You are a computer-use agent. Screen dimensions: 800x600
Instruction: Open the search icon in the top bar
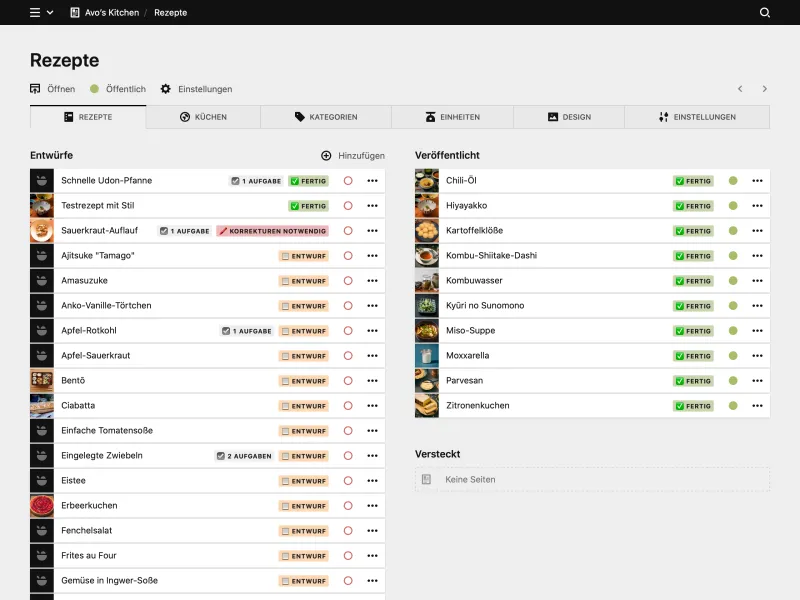click(x=766, y=12)
